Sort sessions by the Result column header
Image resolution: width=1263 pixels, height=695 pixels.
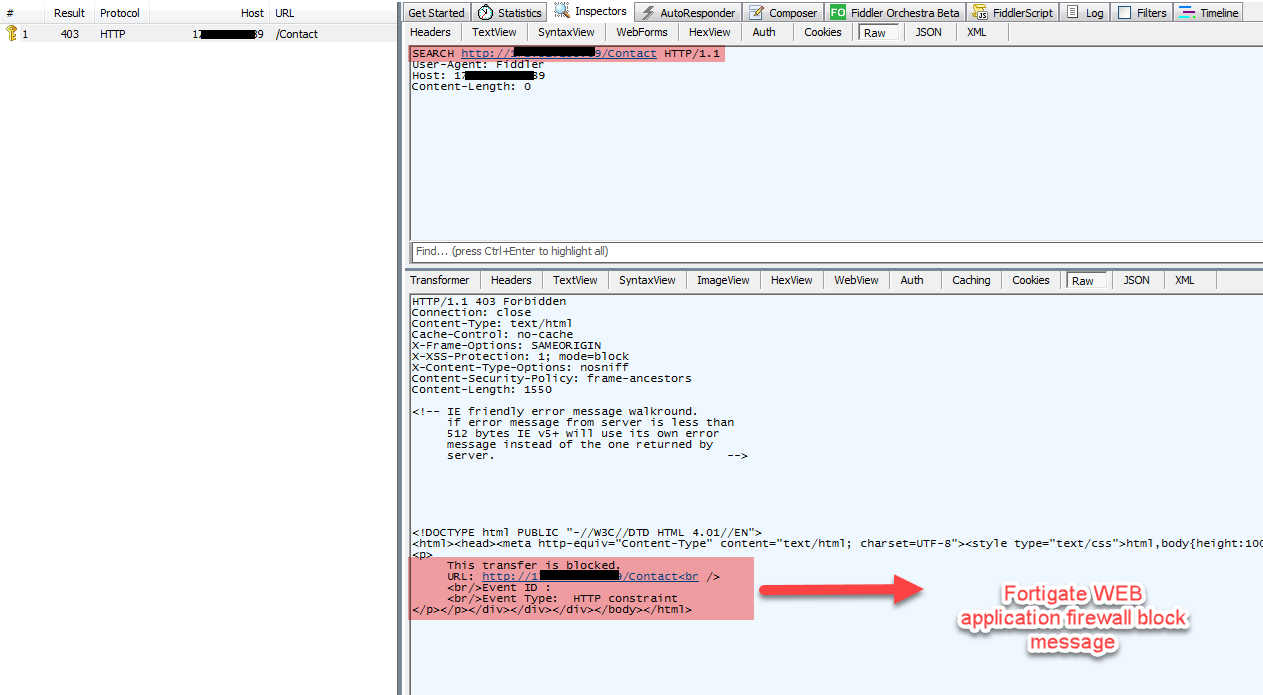click(69, 13)
